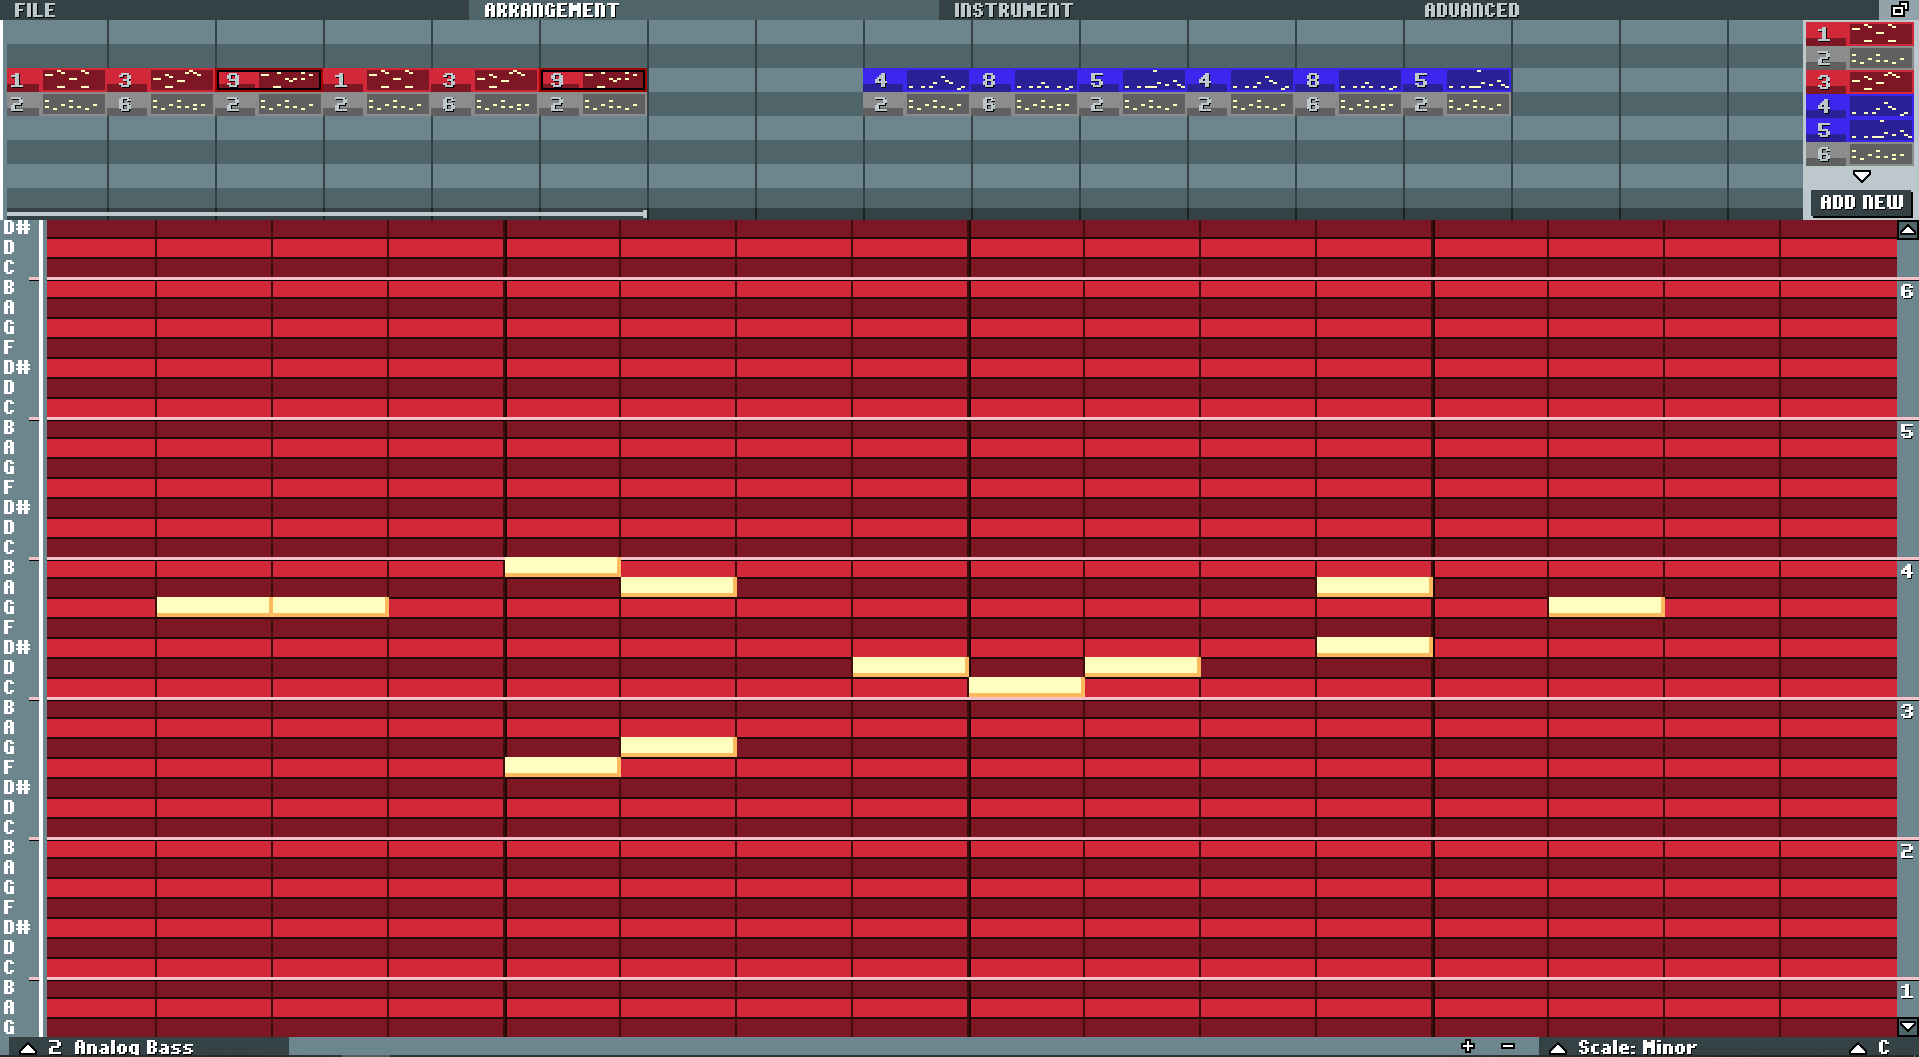Select the last G note in octave 4
1919x1057 pixels.
coord(1606,606)
